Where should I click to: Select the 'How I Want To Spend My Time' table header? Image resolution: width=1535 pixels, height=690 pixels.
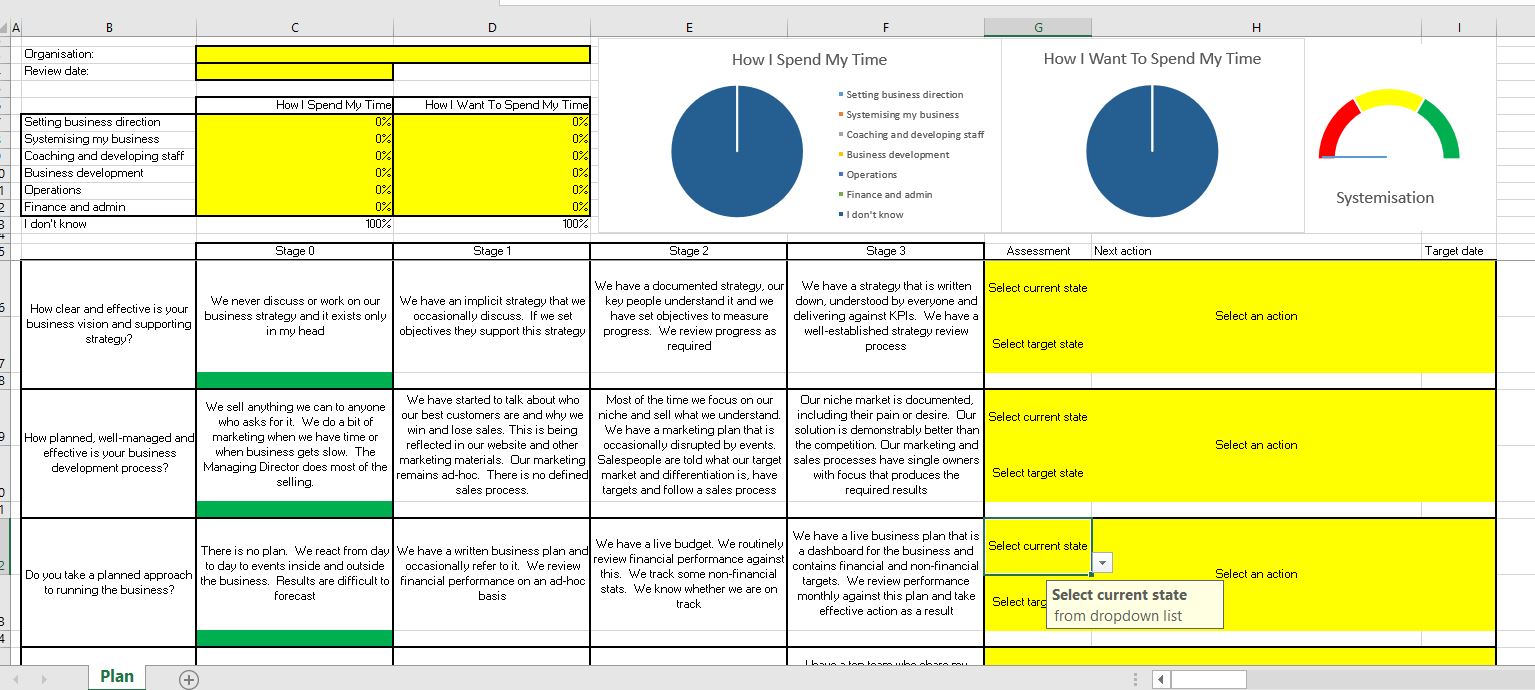pyautogui.click(x=492, y=105)
